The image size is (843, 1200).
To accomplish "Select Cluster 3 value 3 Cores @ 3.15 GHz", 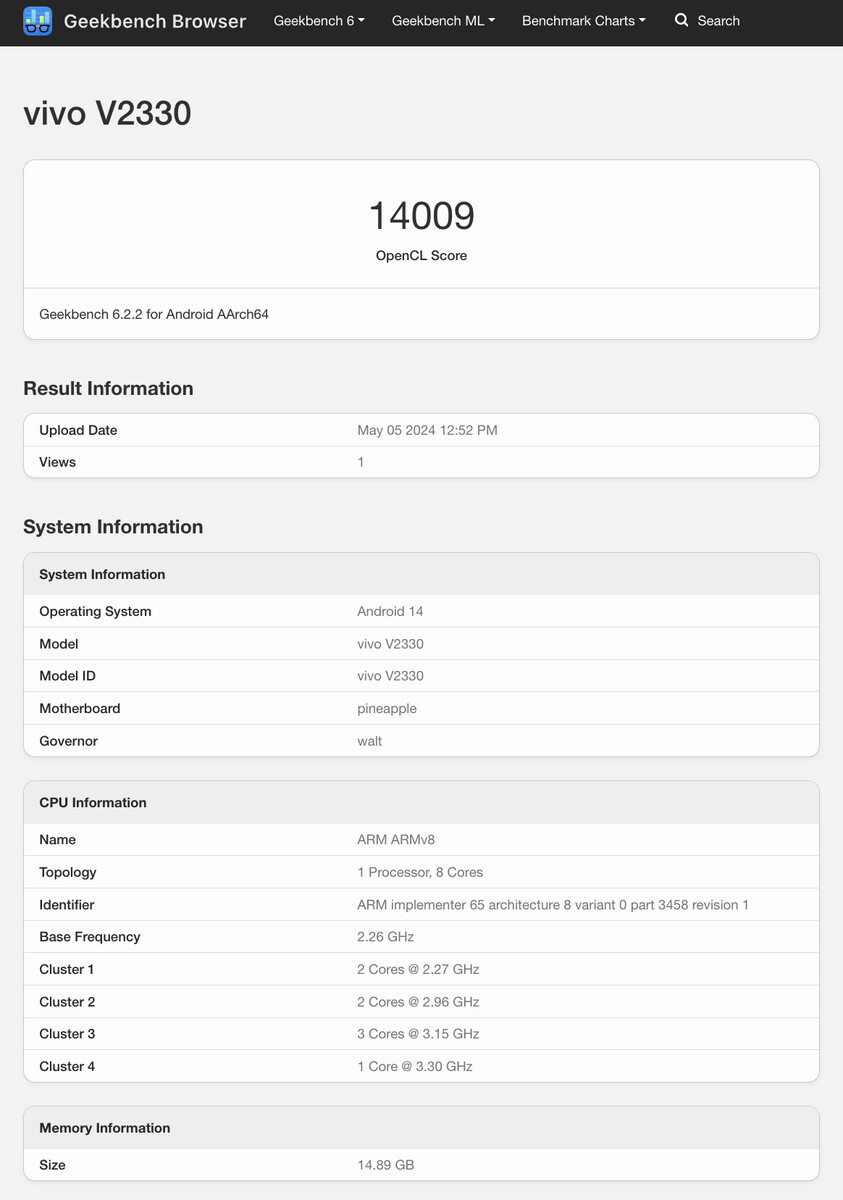I will pyautogui.click(x=418, y=1034).
